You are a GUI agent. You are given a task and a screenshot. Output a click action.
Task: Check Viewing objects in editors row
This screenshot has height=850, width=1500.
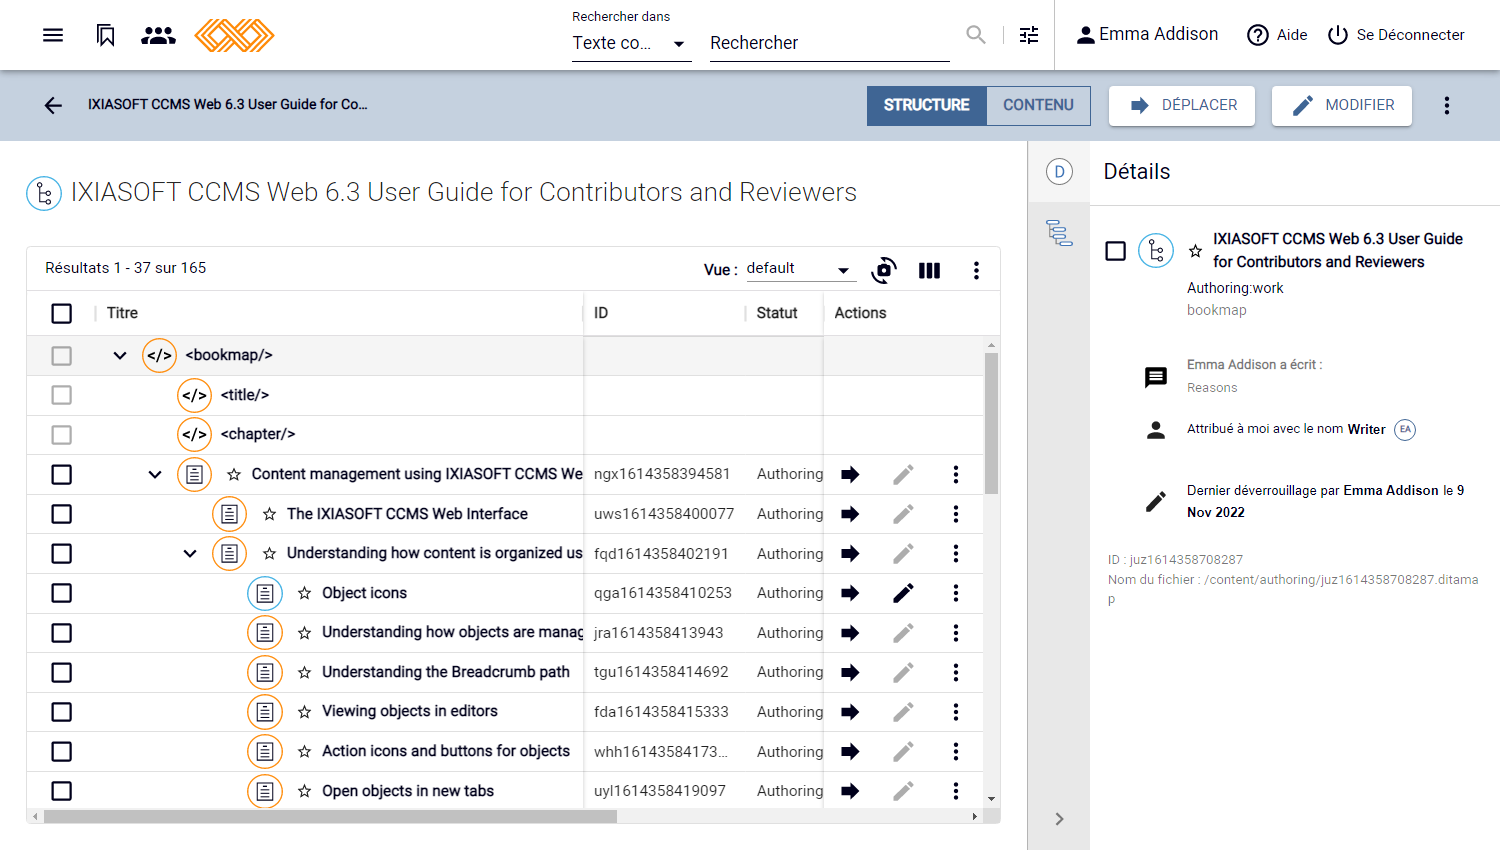click(x=62, y=712)
